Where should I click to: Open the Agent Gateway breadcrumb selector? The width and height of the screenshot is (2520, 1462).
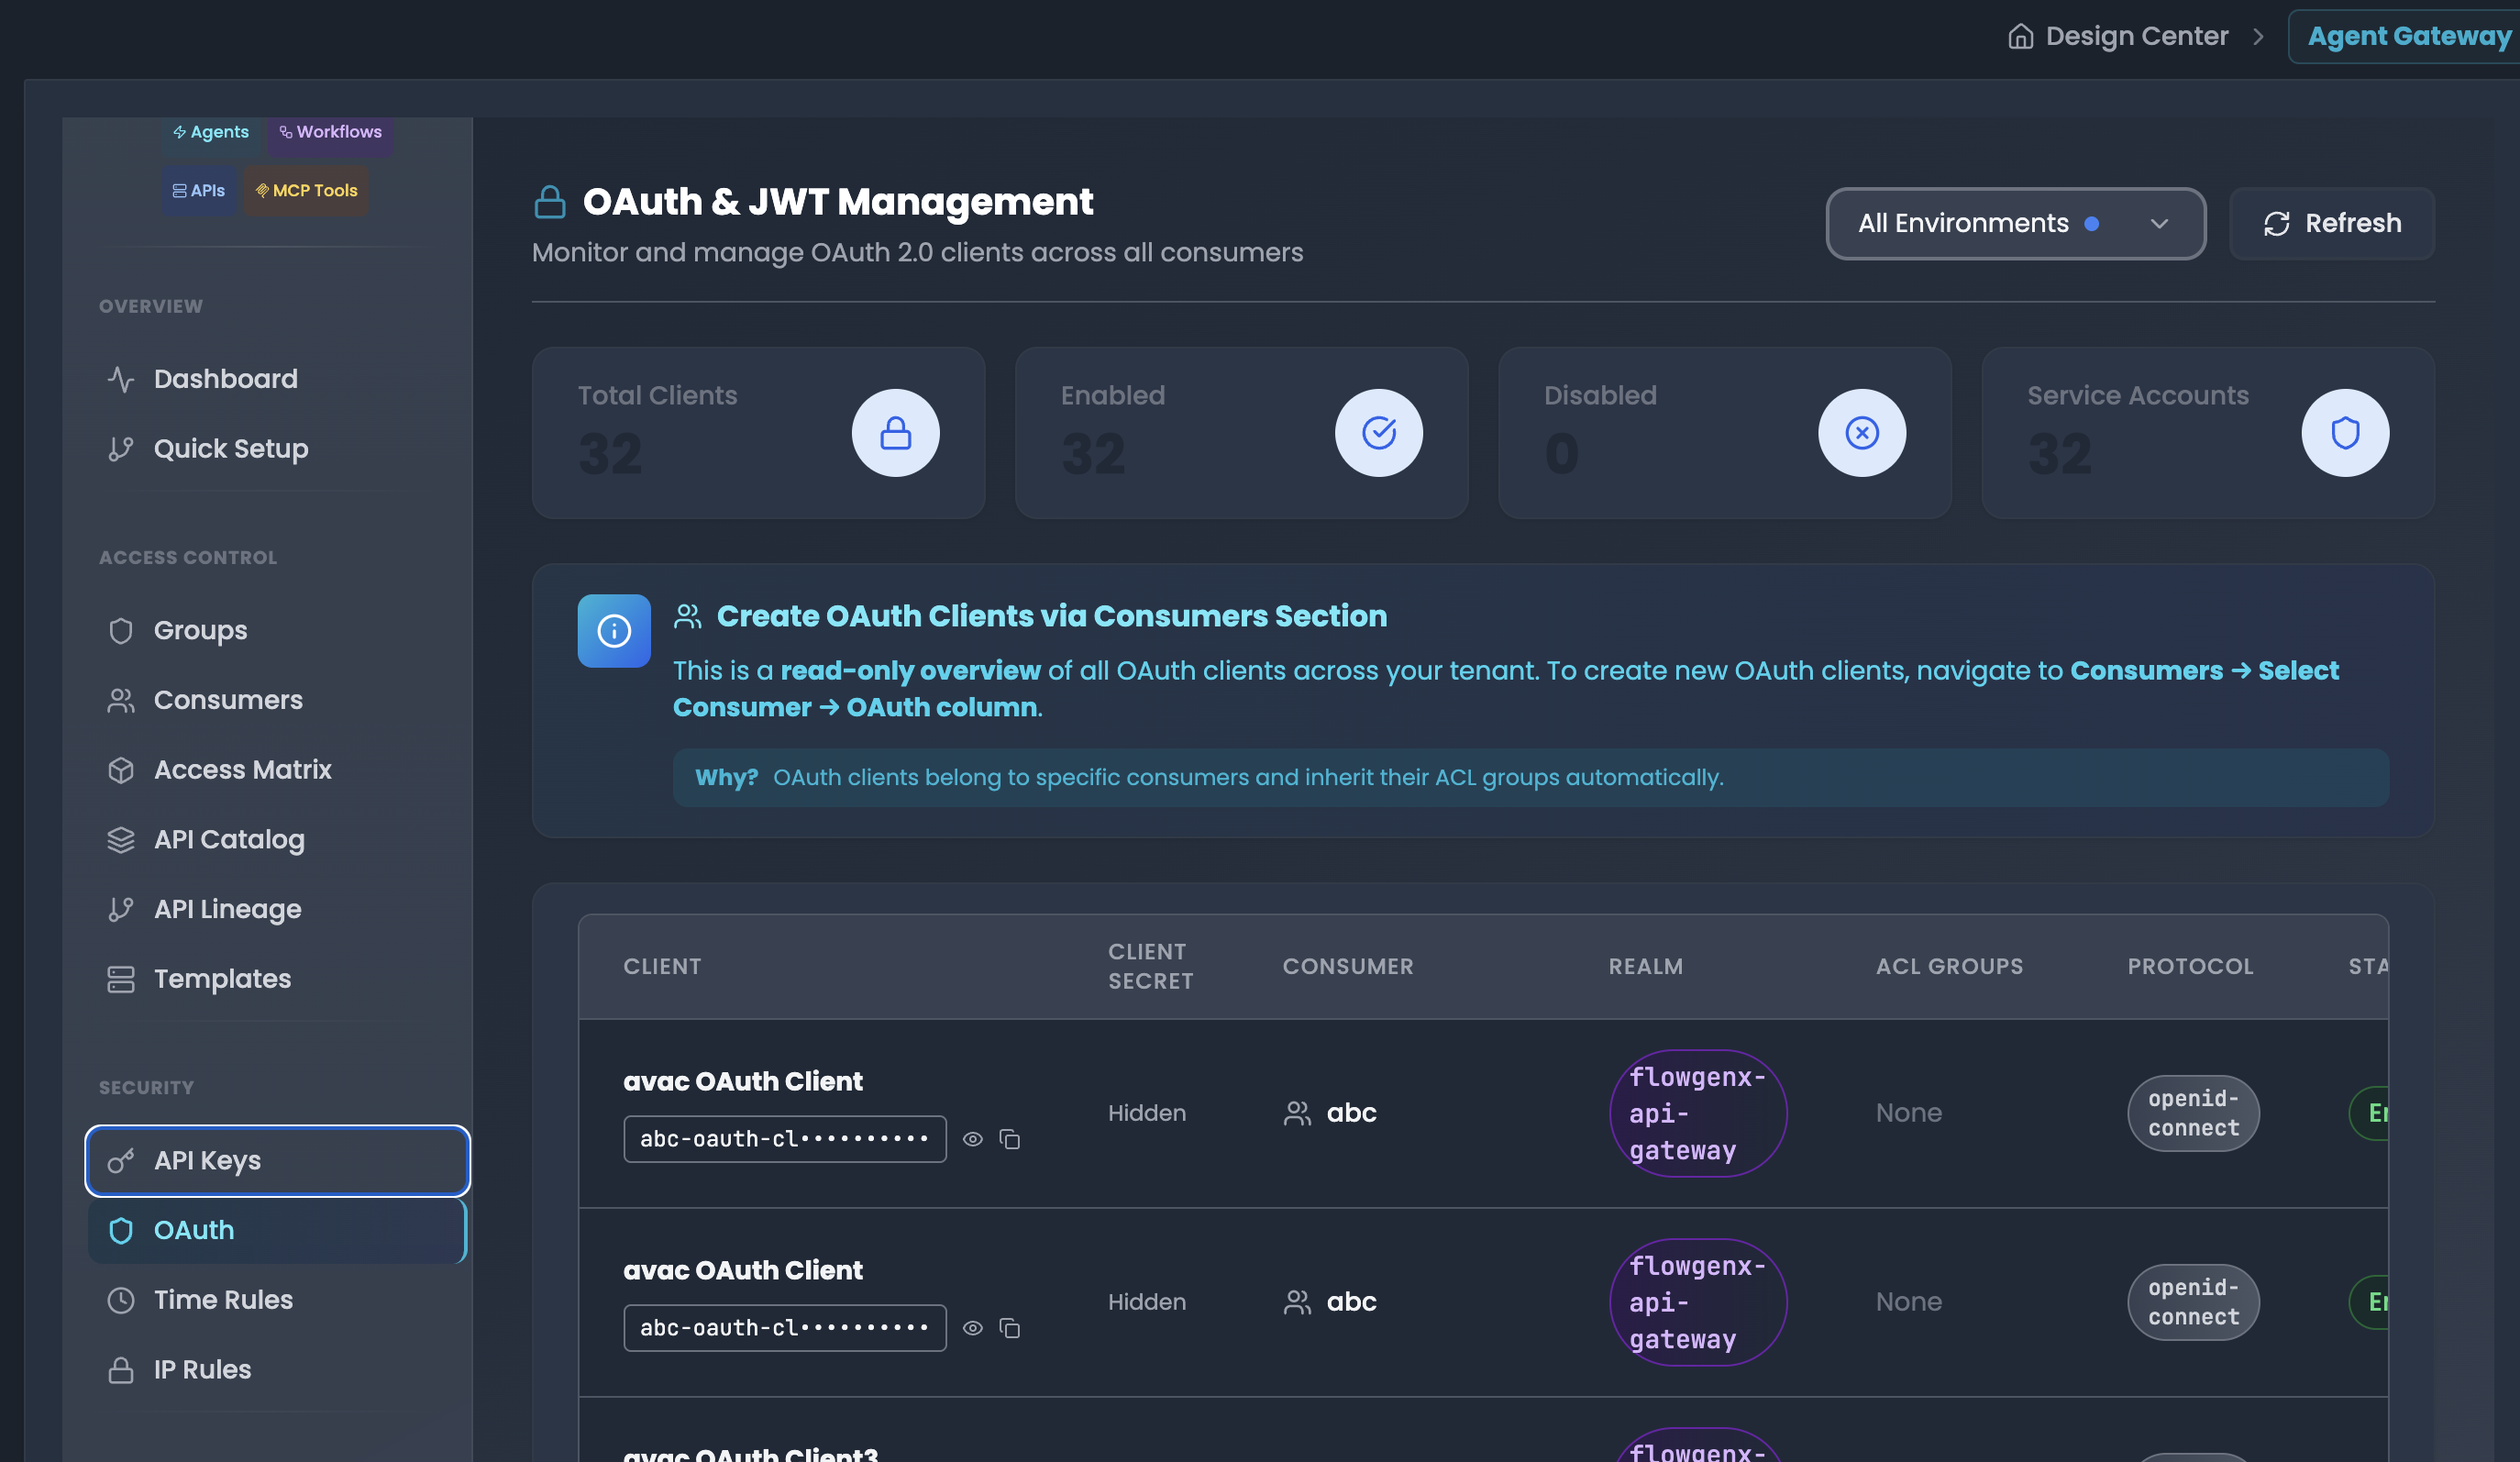[2408, 37]
